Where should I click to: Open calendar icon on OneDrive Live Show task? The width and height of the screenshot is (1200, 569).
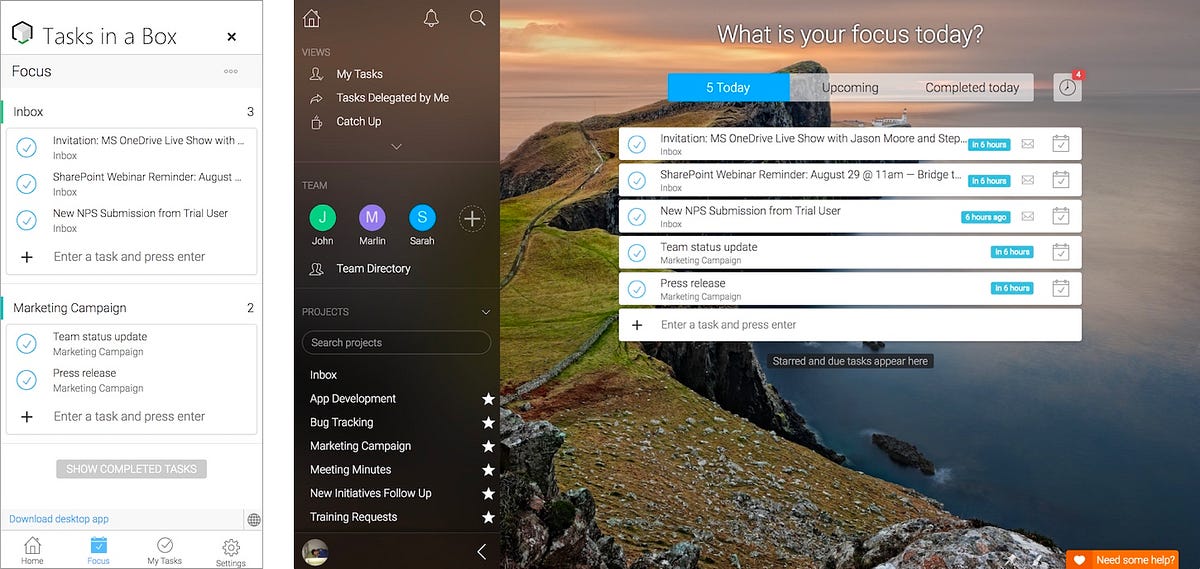click(x=1061, y=144)
